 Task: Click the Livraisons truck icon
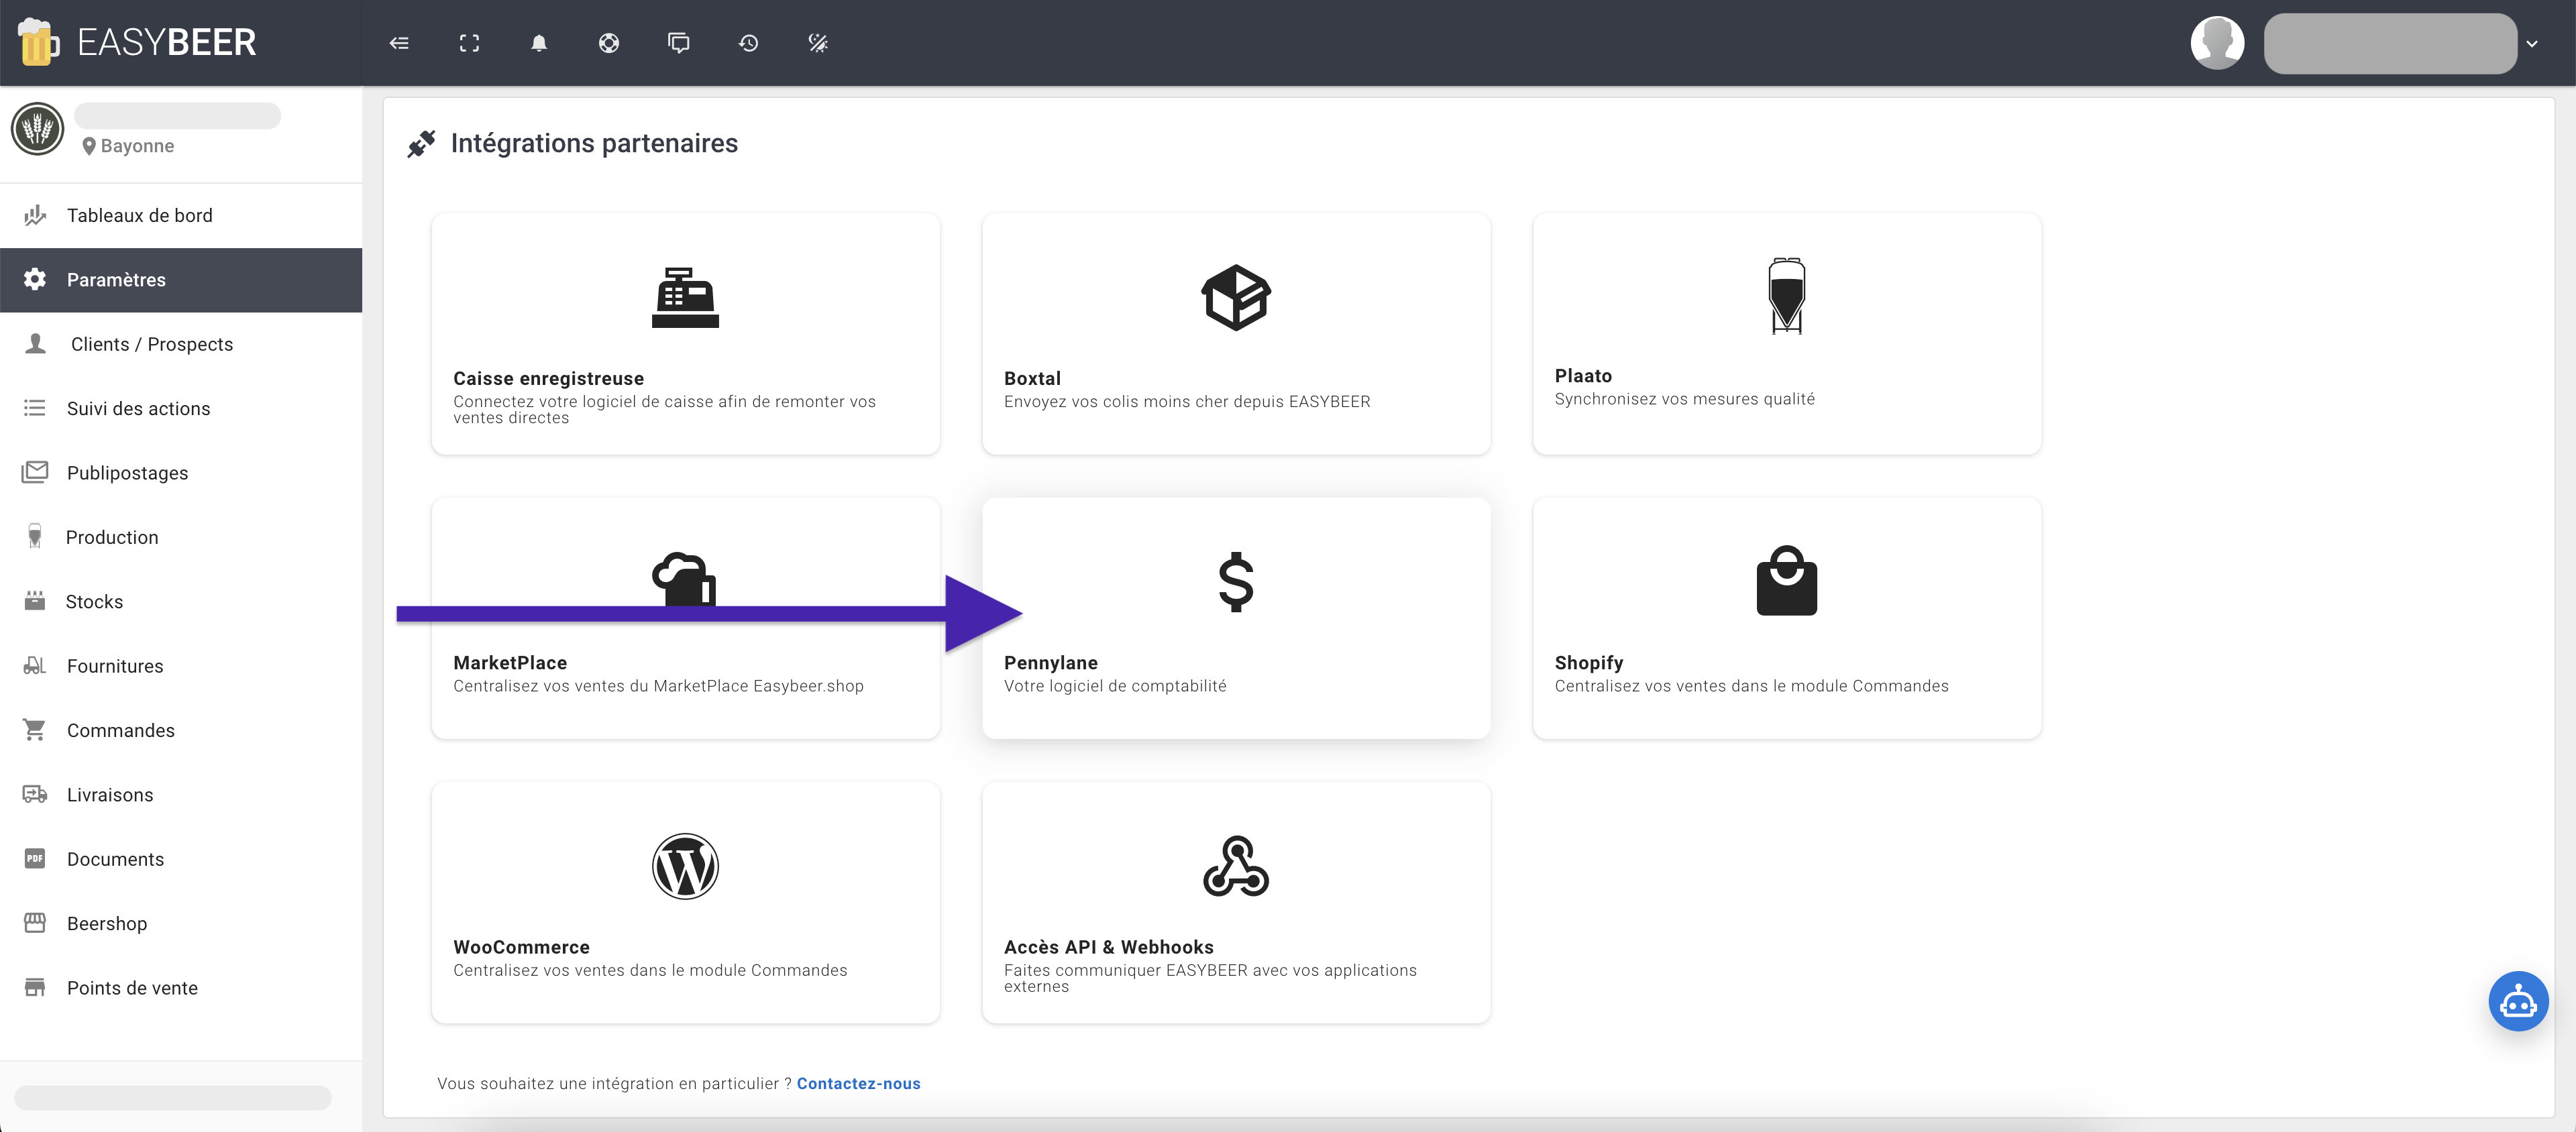[35, 794]
